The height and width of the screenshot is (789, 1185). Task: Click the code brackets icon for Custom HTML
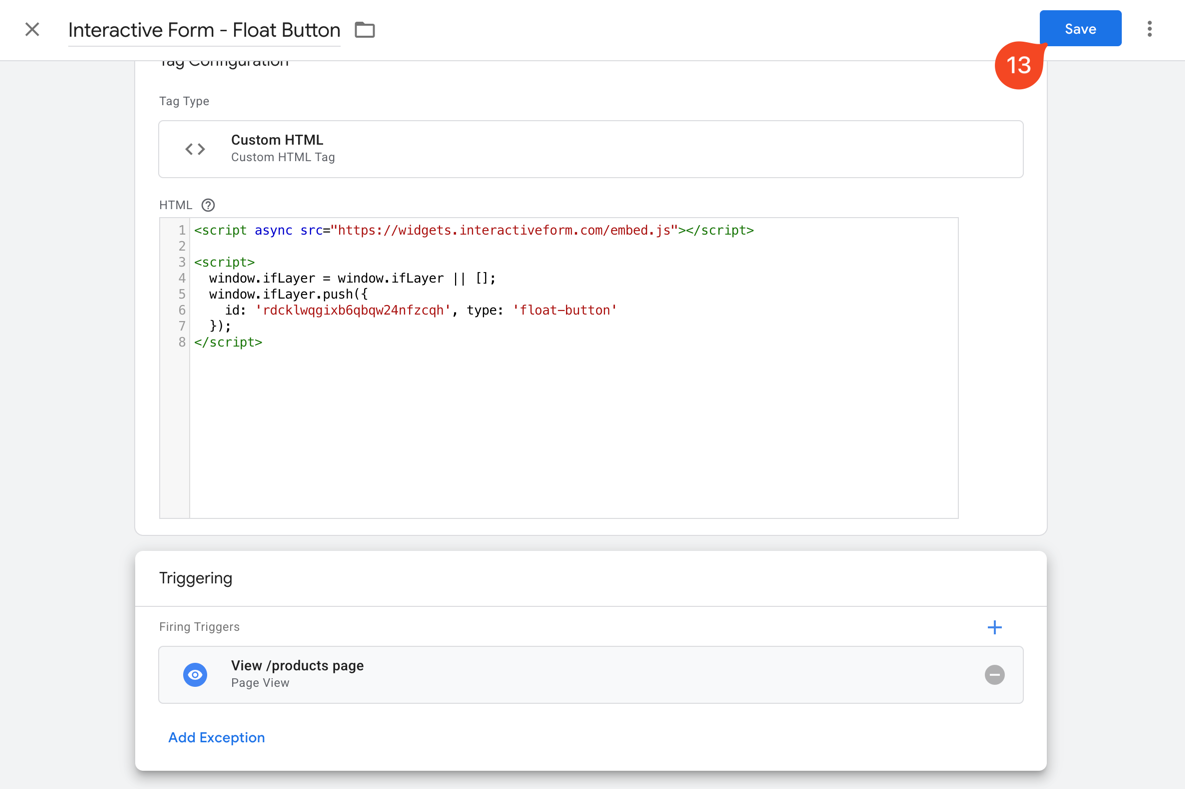pos(195,149)
